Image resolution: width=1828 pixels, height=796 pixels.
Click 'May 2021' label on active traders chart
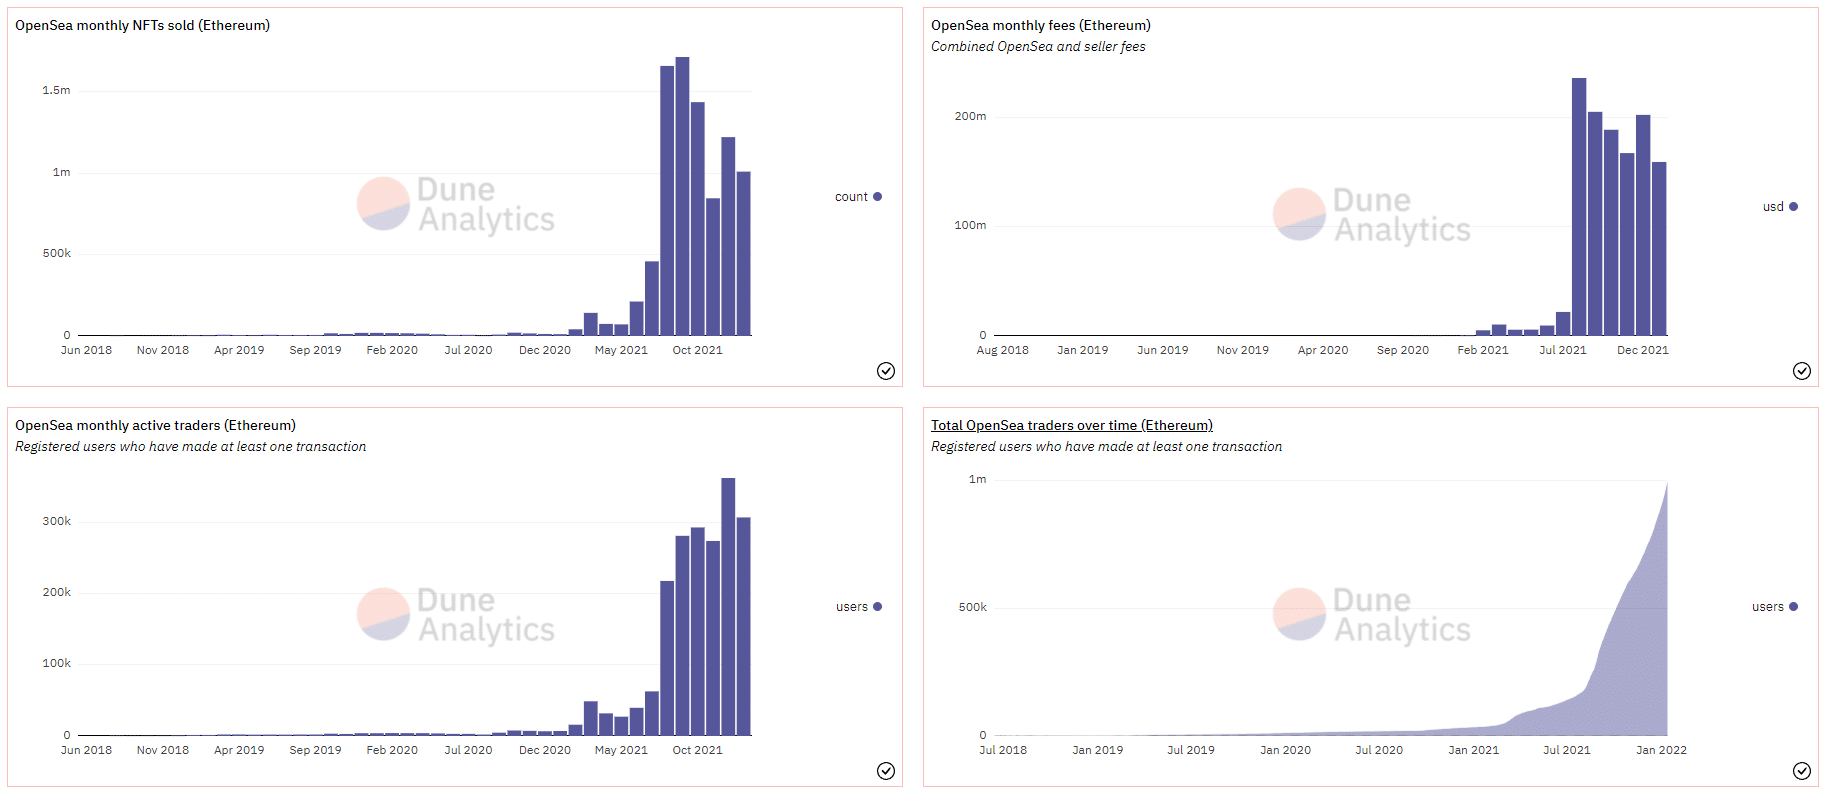tap(621, 750)
